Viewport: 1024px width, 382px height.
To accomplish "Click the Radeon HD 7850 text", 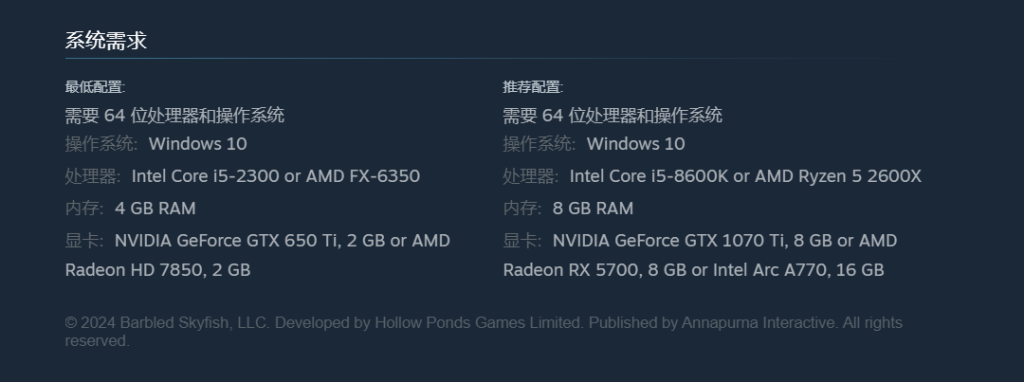I will click(x=157, y=270).
